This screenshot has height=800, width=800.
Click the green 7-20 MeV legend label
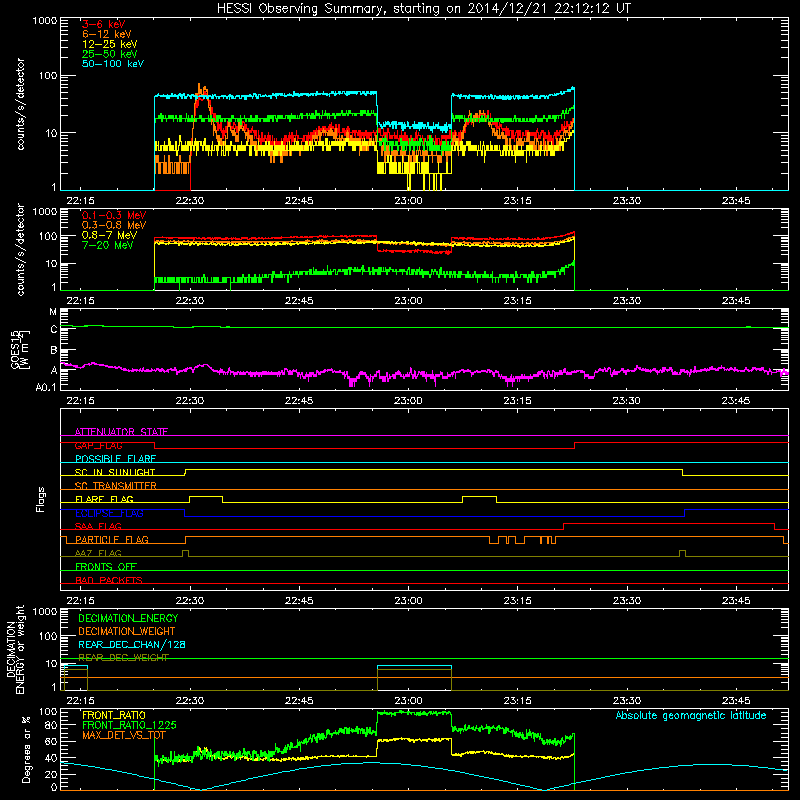(x=107, y=245)
